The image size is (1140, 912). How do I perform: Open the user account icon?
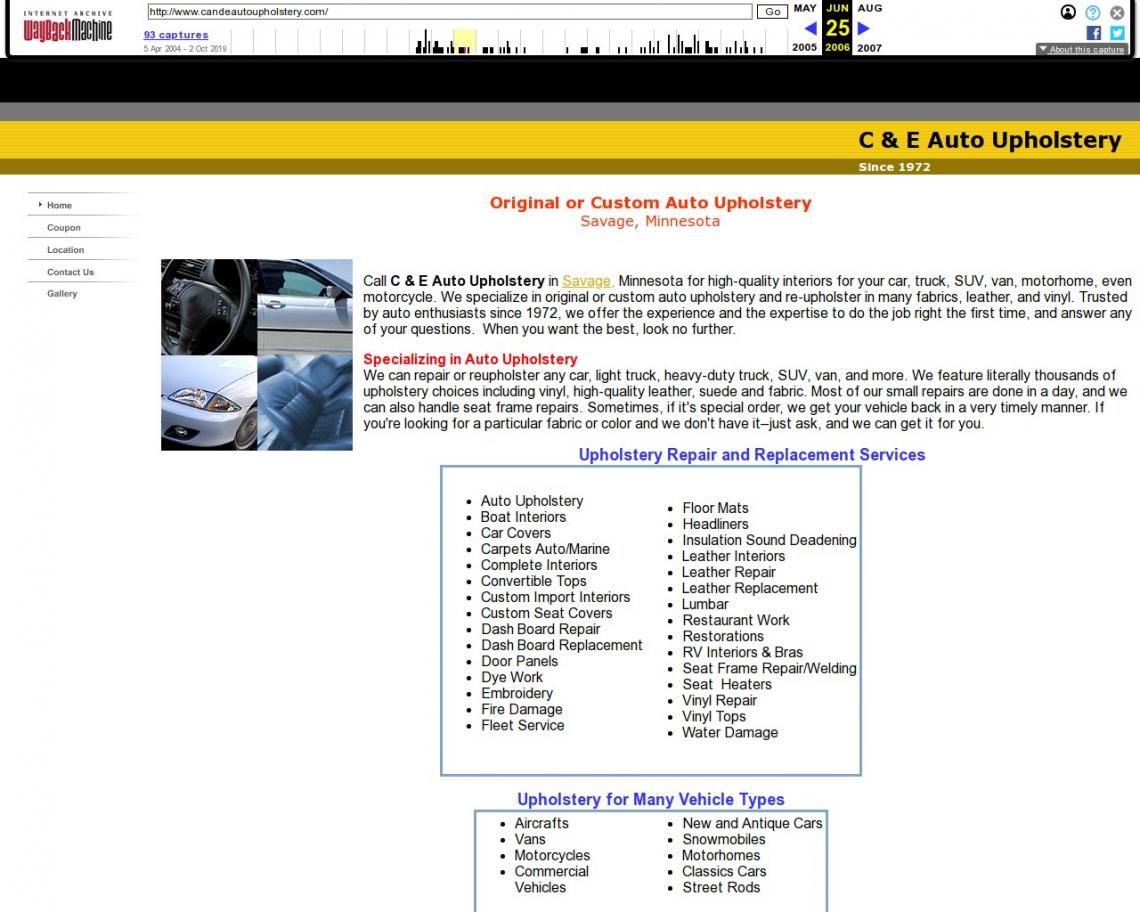click(1068, 12)
